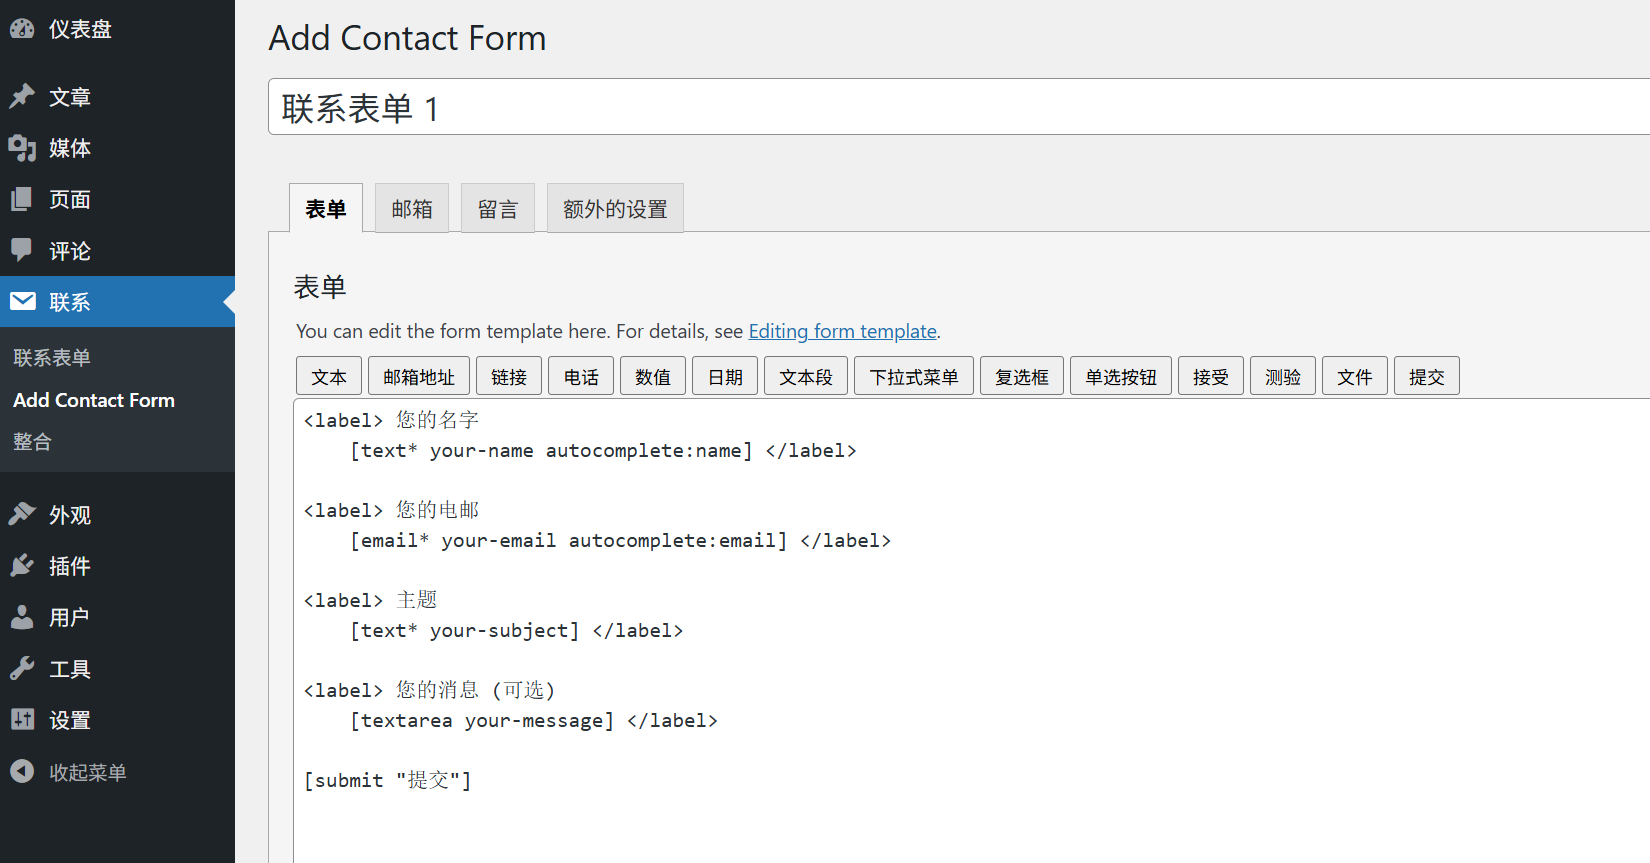The width and height of the screenshot is (1650, 863).
Task: Click the 外观 appearance brush icon
Action: [x=22, y=514]
